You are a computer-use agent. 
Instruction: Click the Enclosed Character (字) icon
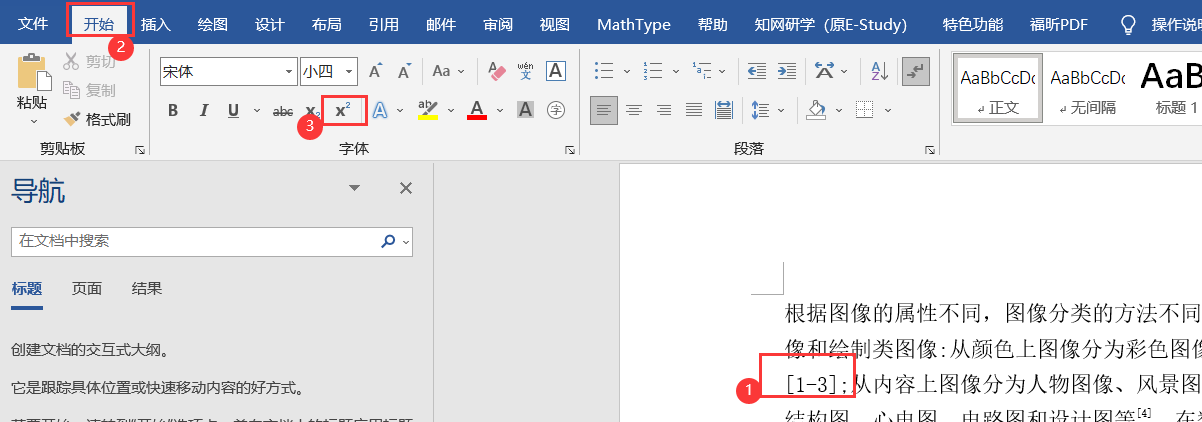coord(555,110)
